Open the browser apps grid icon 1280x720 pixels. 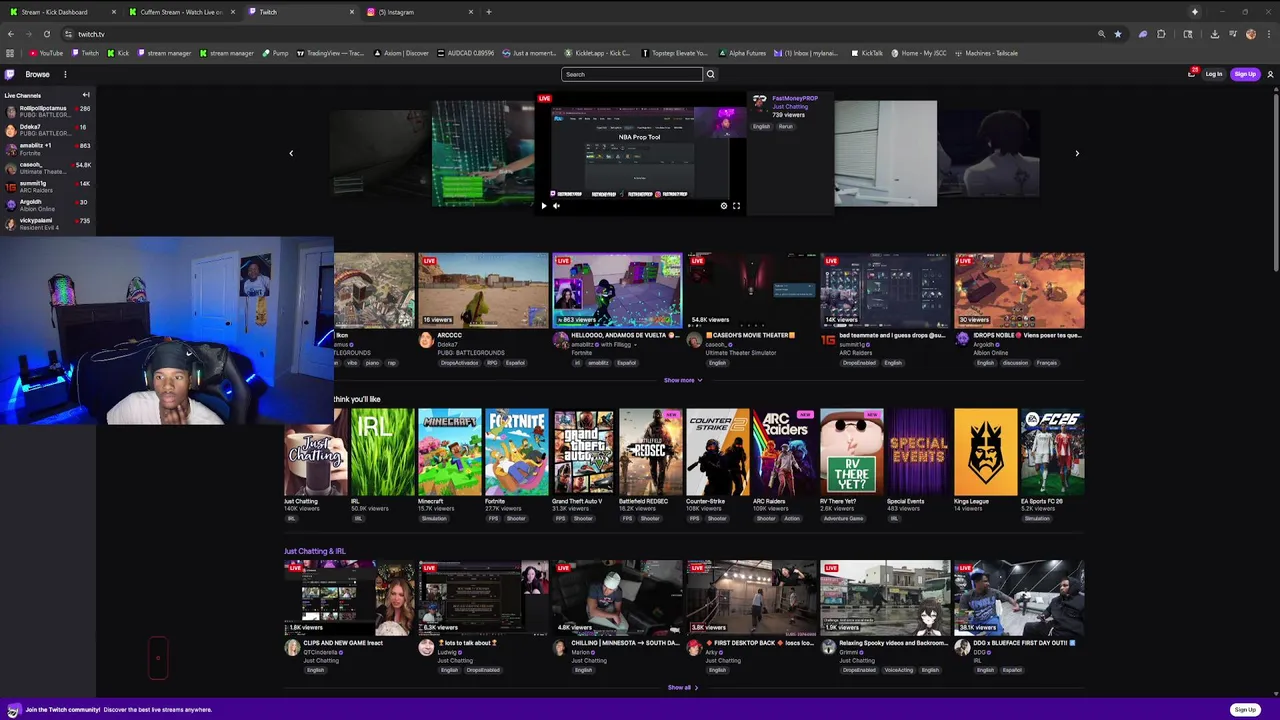pos(10,53)
